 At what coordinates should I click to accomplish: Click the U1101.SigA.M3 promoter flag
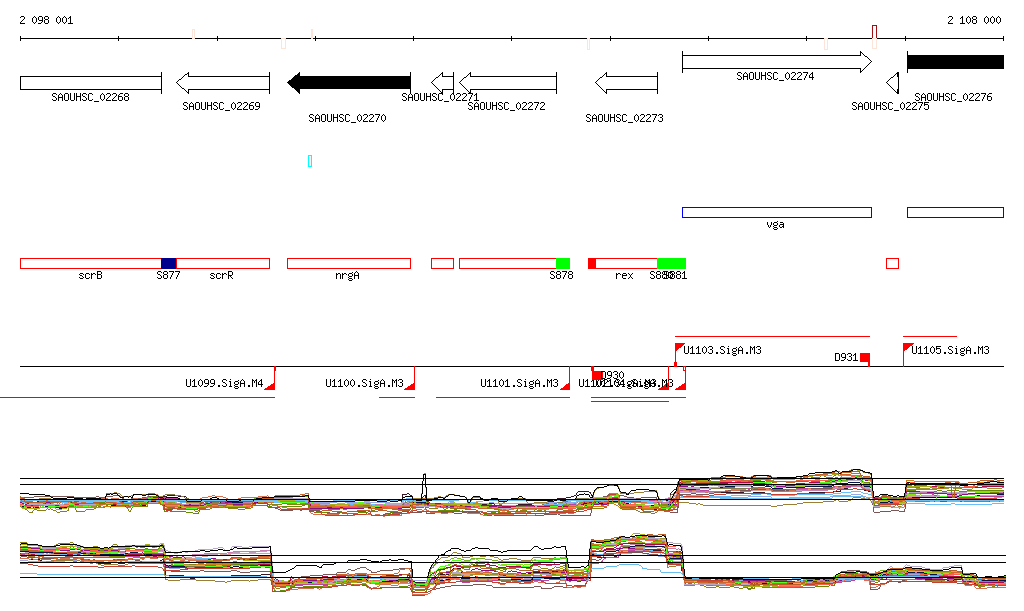pyautogui.click(x=566, y=385)
